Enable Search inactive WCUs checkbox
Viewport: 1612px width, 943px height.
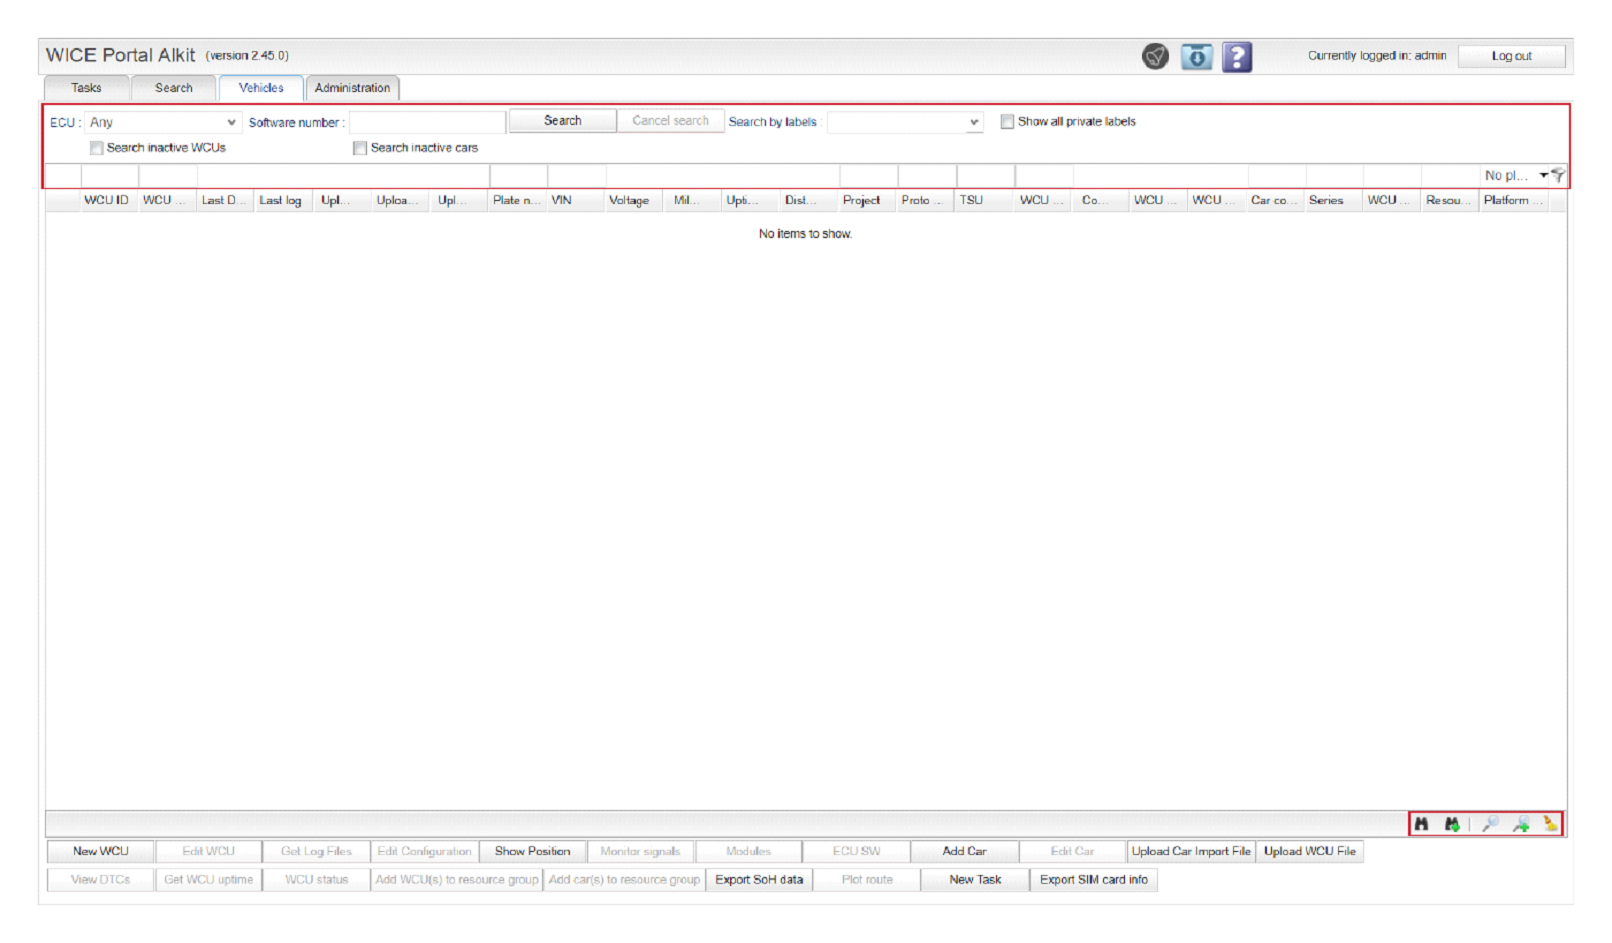pos(97,148)
